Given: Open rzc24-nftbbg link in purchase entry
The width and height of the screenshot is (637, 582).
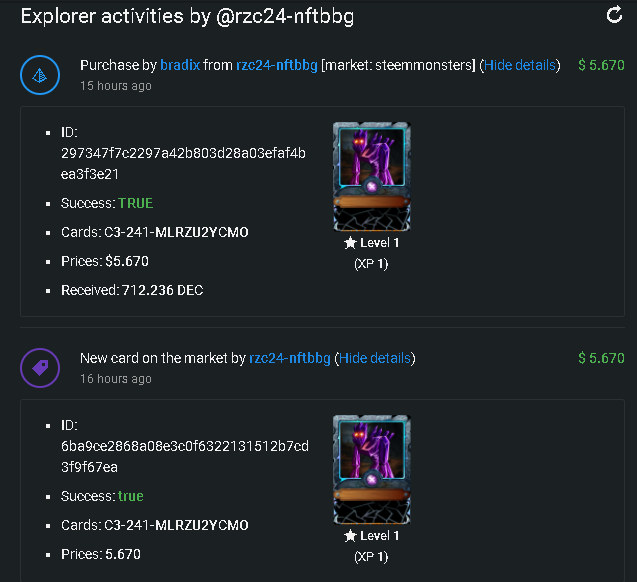Looking at the screenshot, I should (x=277, y=65).
